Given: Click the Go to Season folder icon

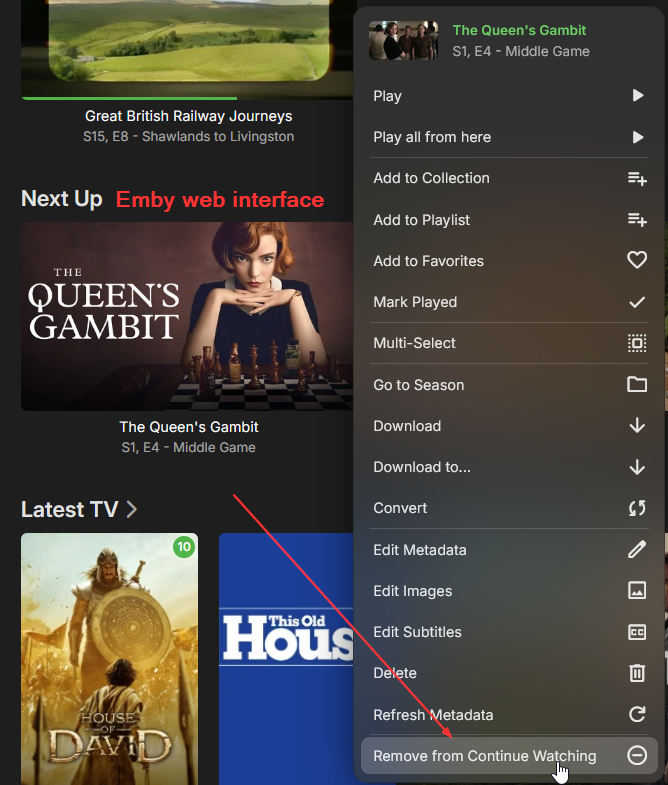Looking at the screenshot, I should click(637, 384).
